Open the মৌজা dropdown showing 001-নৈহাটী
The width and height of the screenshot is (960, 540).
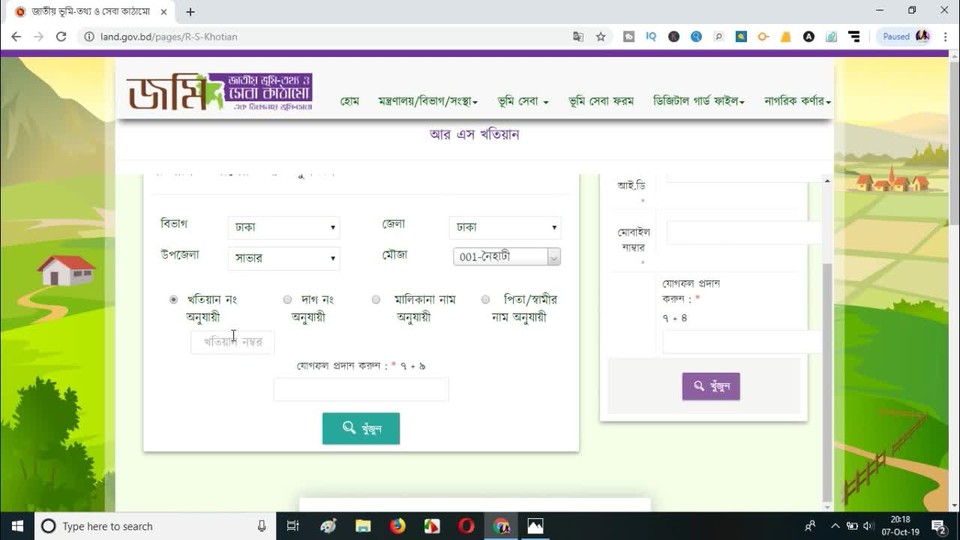click(507, 257)
